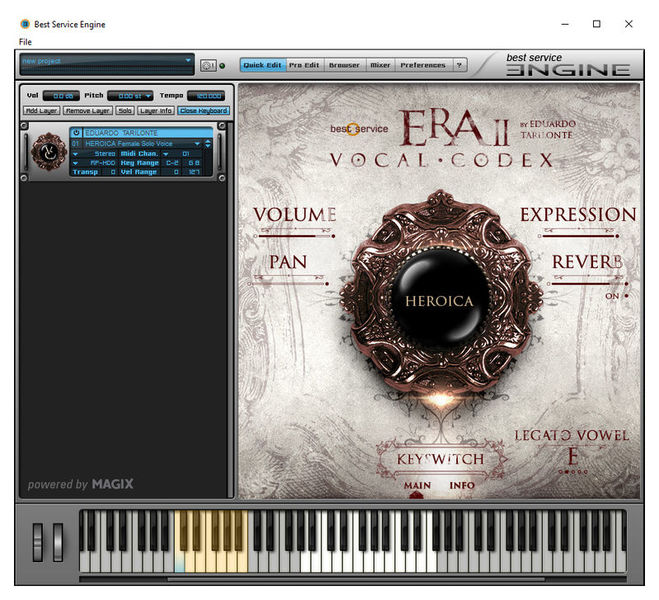Viewport: 659px width, 600px height.
Task: Open the Preferences tab
Action: tap(423, 65)
